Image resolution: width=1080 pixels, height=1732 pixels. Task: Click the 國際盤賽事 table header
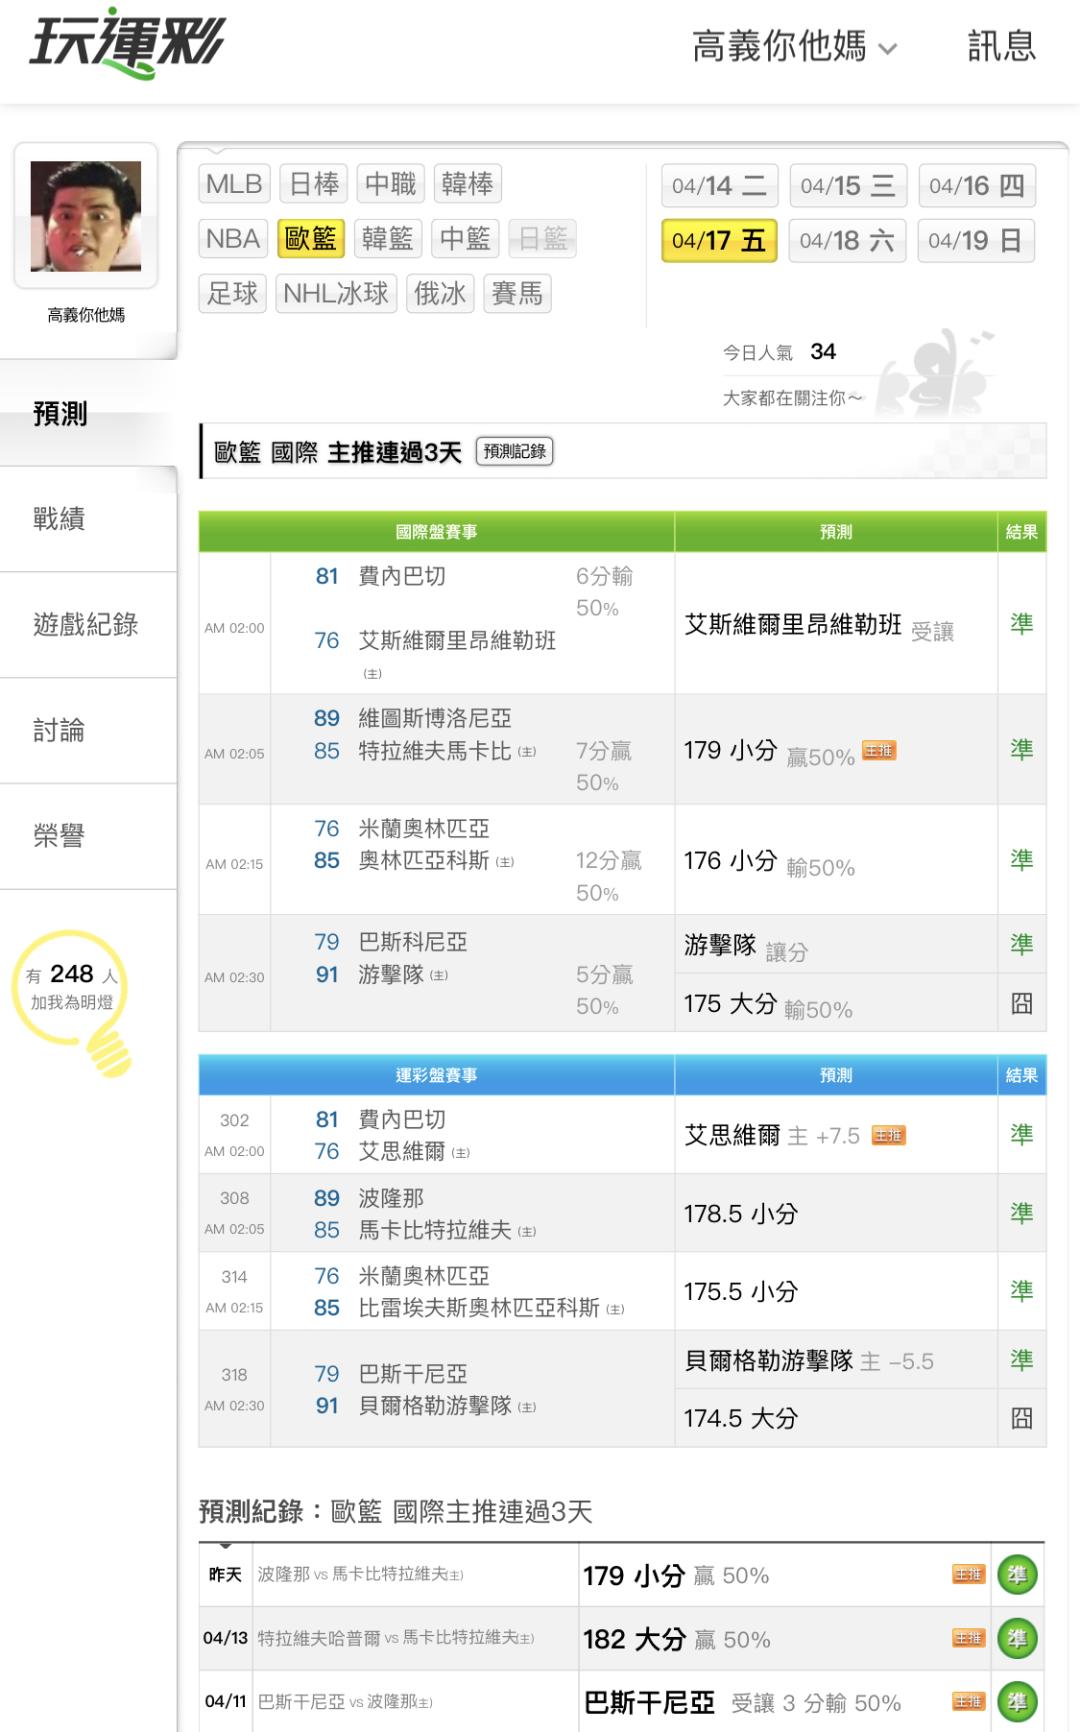pyautogui.click(x=436, y=532)
